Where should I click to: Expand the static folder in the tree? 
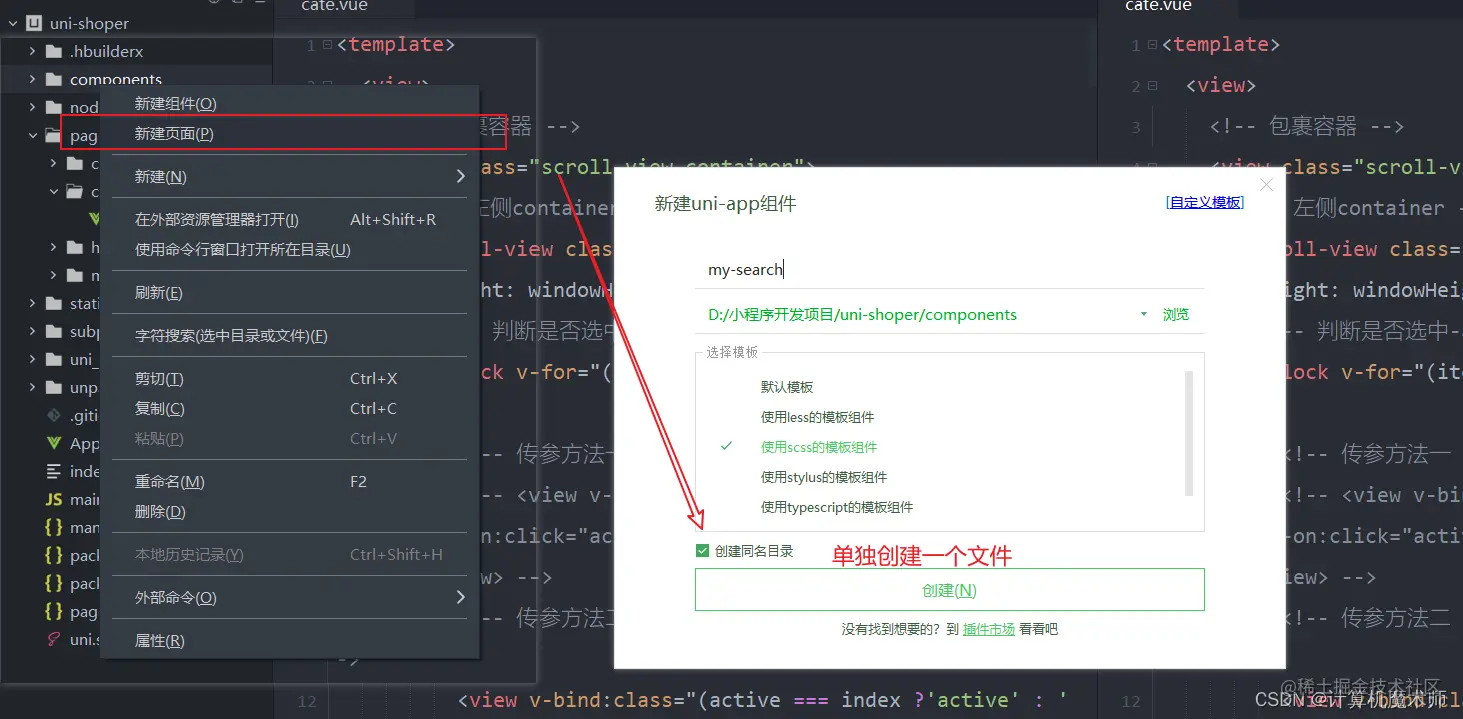(30, 303)
